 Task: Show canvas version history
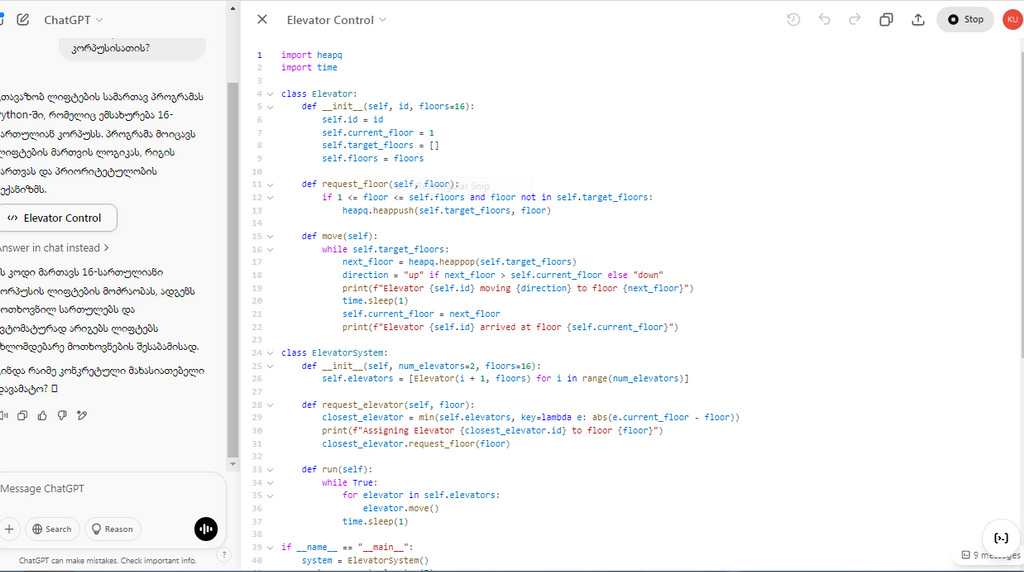[x=793, y=20]
